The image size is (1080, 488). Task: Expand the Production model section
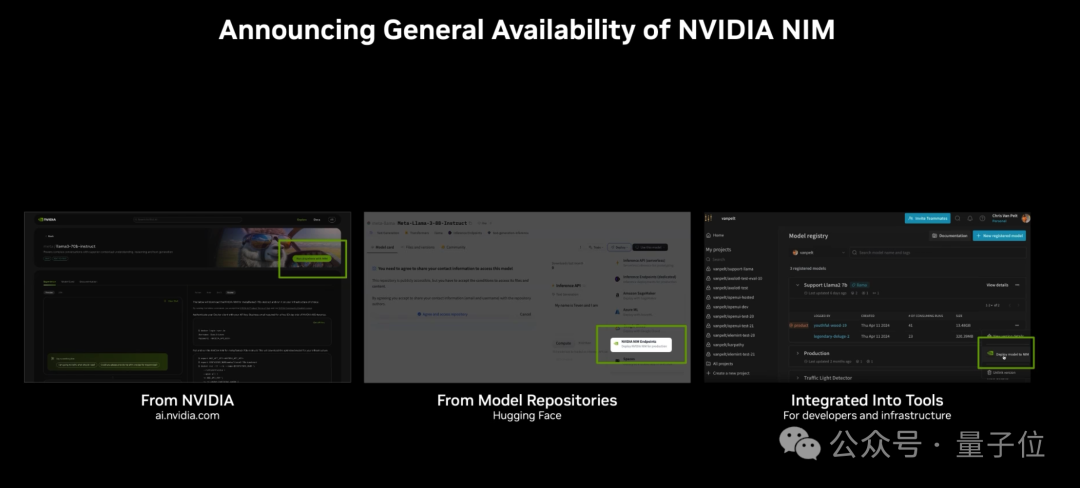pos(799,353)
